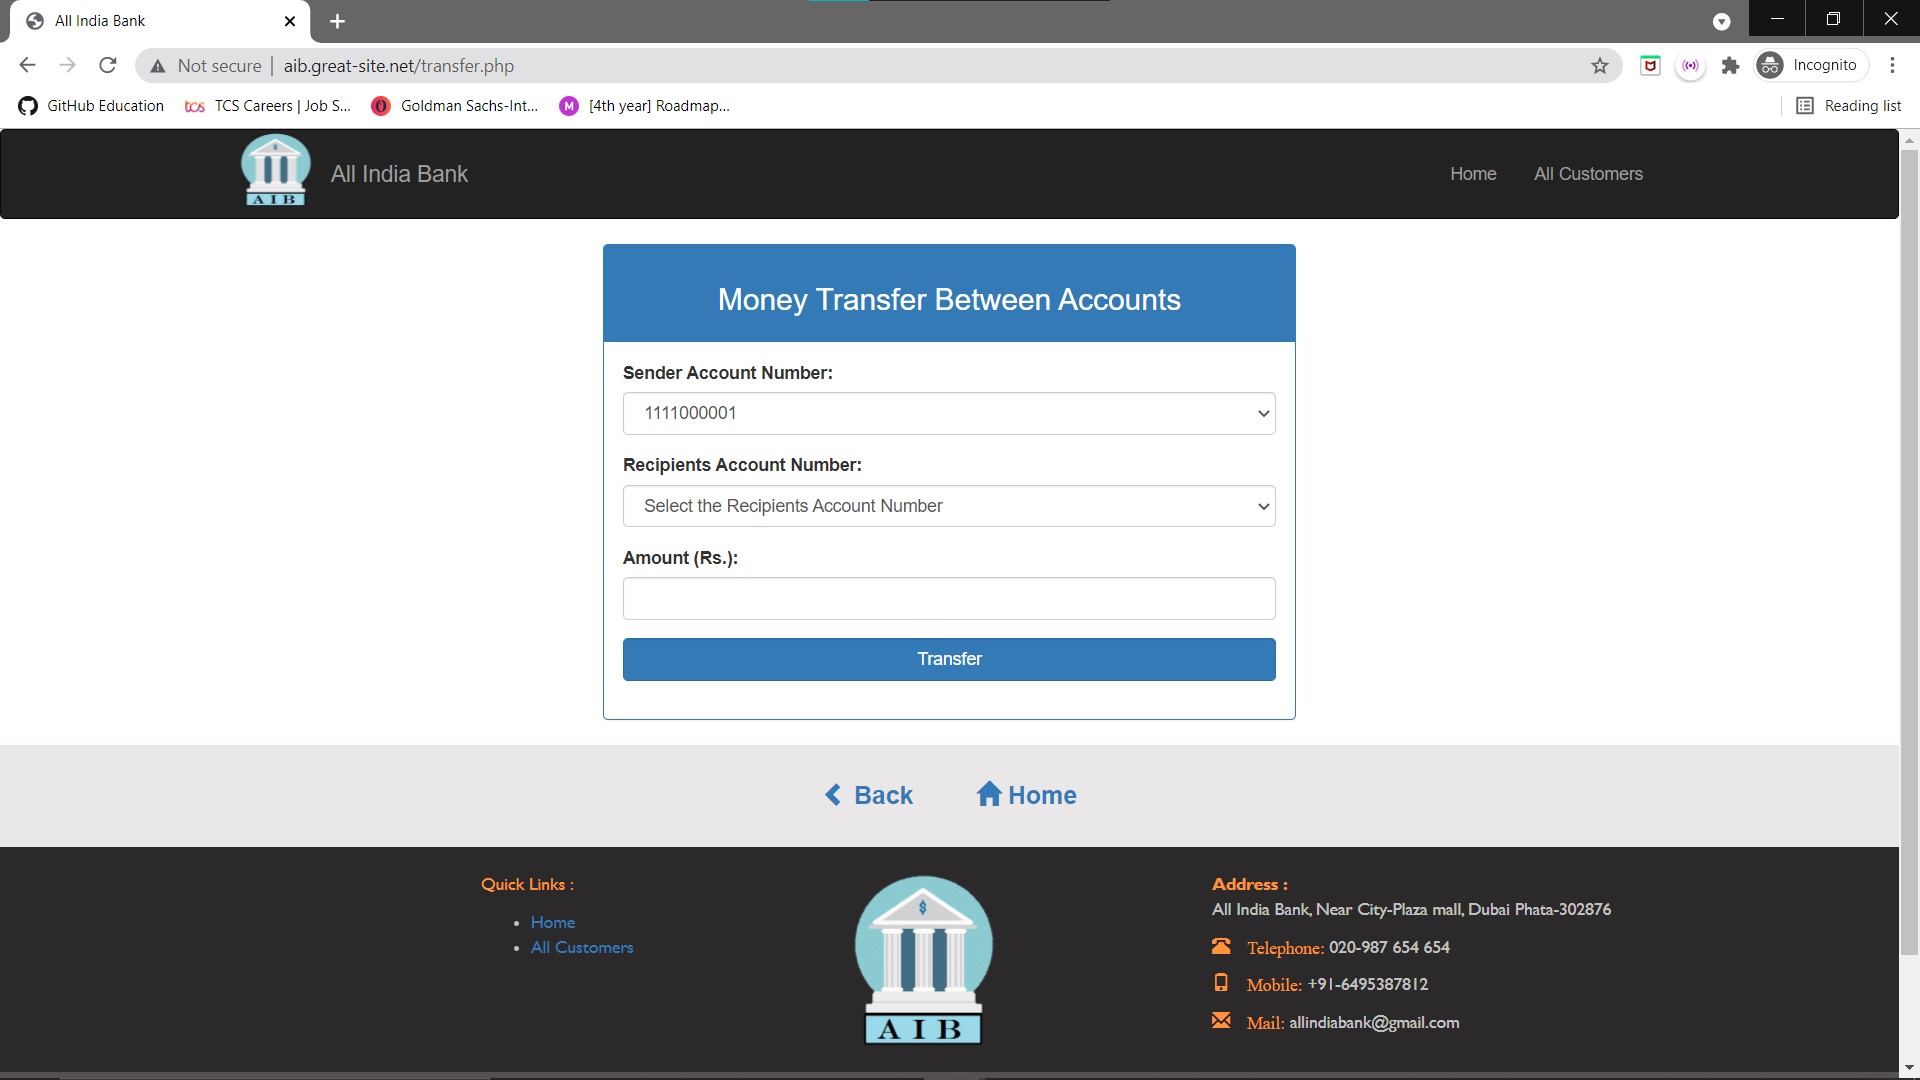Click the address bar URL
This screenshot has width=1920, height=1080.
[399, 66]
